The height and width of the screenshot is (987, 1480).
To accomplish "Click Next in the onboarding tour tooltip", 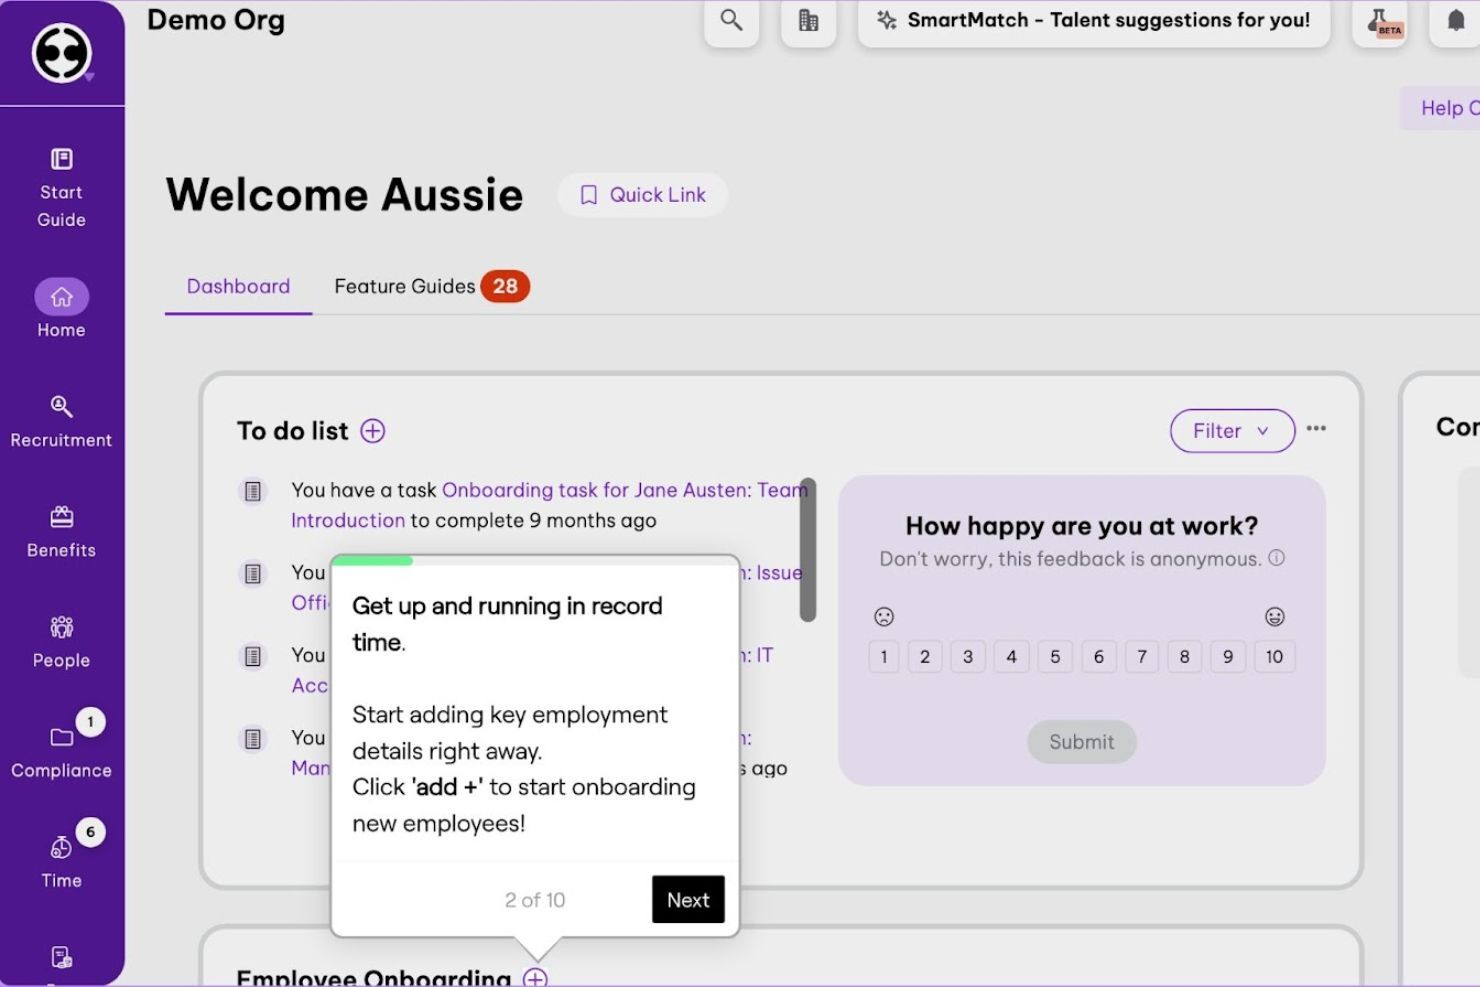I will coord(687,899).
